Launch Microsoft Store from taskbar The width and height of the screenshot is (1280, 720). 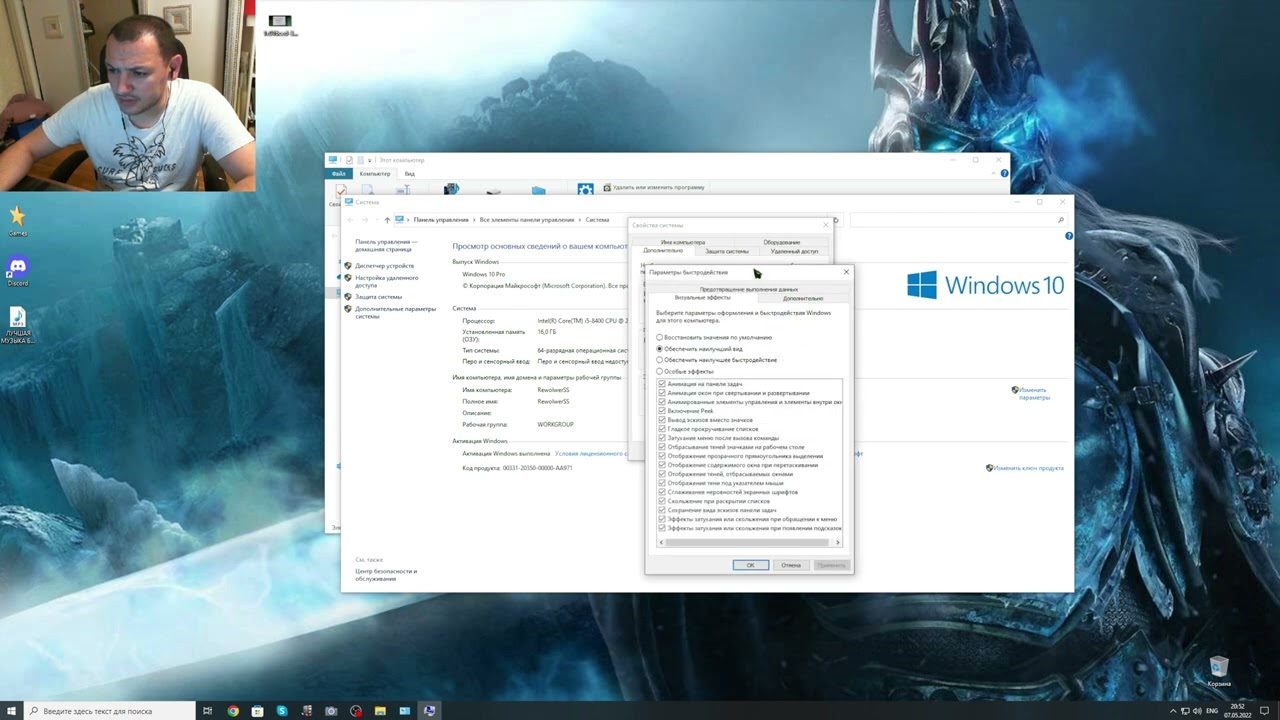click(257, 711)
